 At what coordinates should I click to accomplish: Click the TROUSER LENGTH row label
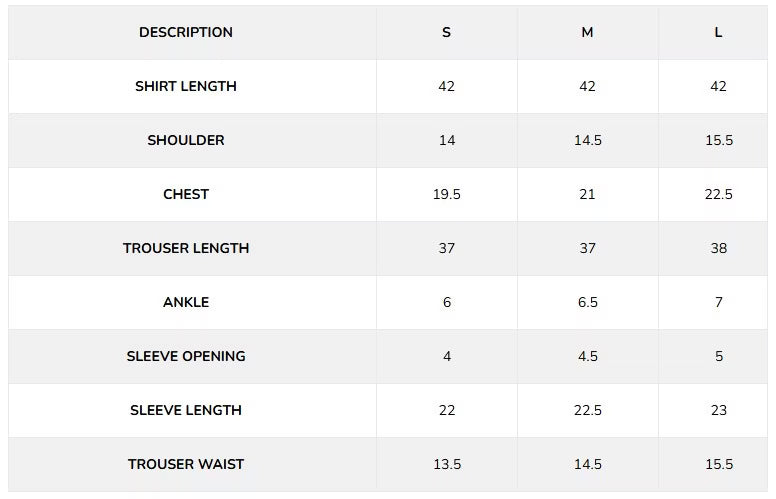[x=186, y=248]
